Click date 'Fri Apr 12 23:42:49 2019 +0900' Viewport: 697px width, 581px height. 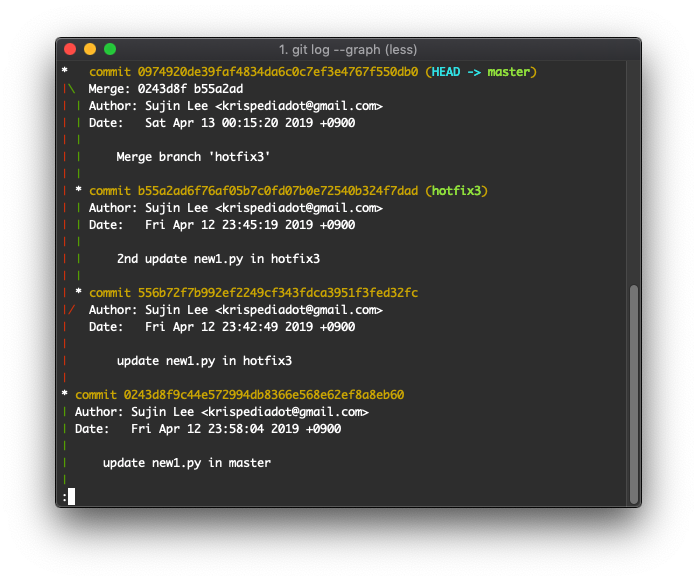(x=250, y=327)
